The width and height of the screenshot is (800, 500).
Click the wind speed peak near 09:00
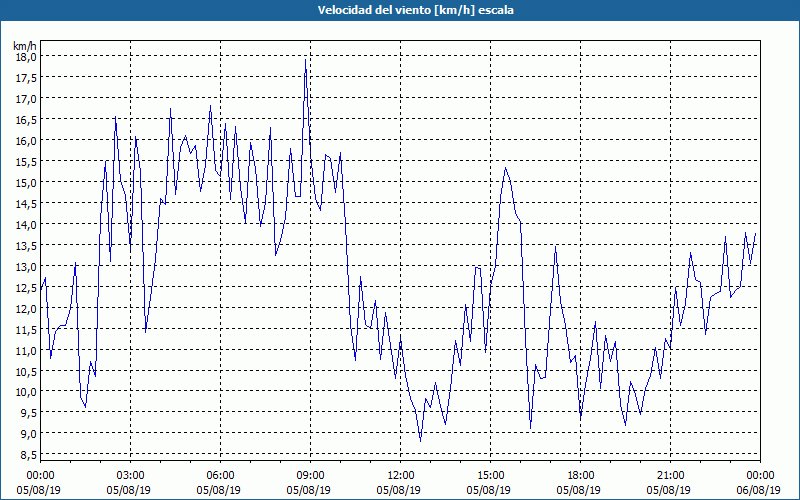click(x=305, y=60)
